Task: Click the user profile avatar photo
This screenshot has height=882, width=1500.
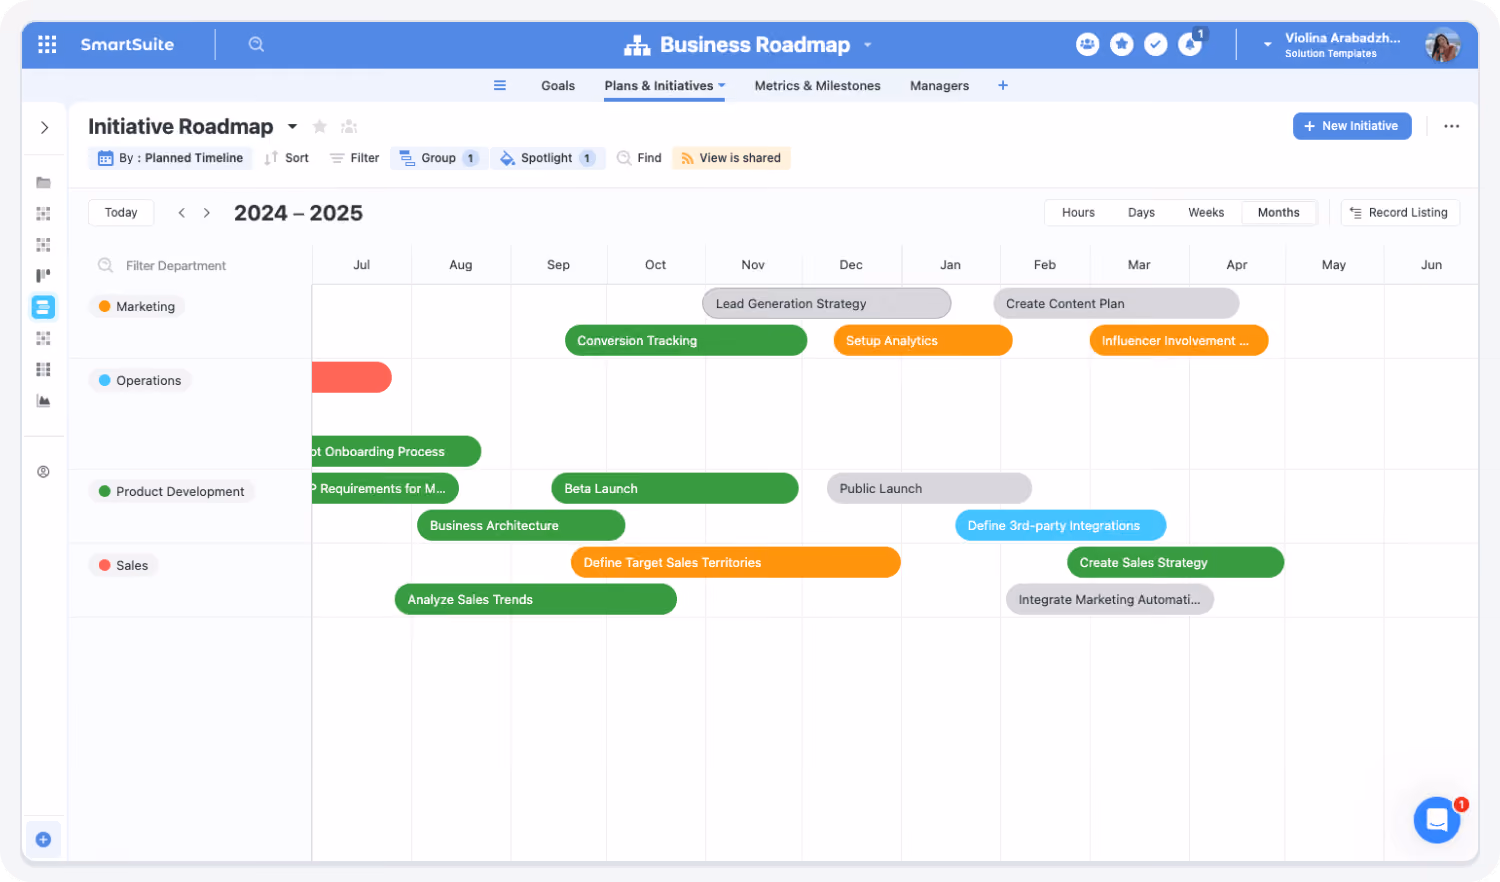Action: (1442, 44)
